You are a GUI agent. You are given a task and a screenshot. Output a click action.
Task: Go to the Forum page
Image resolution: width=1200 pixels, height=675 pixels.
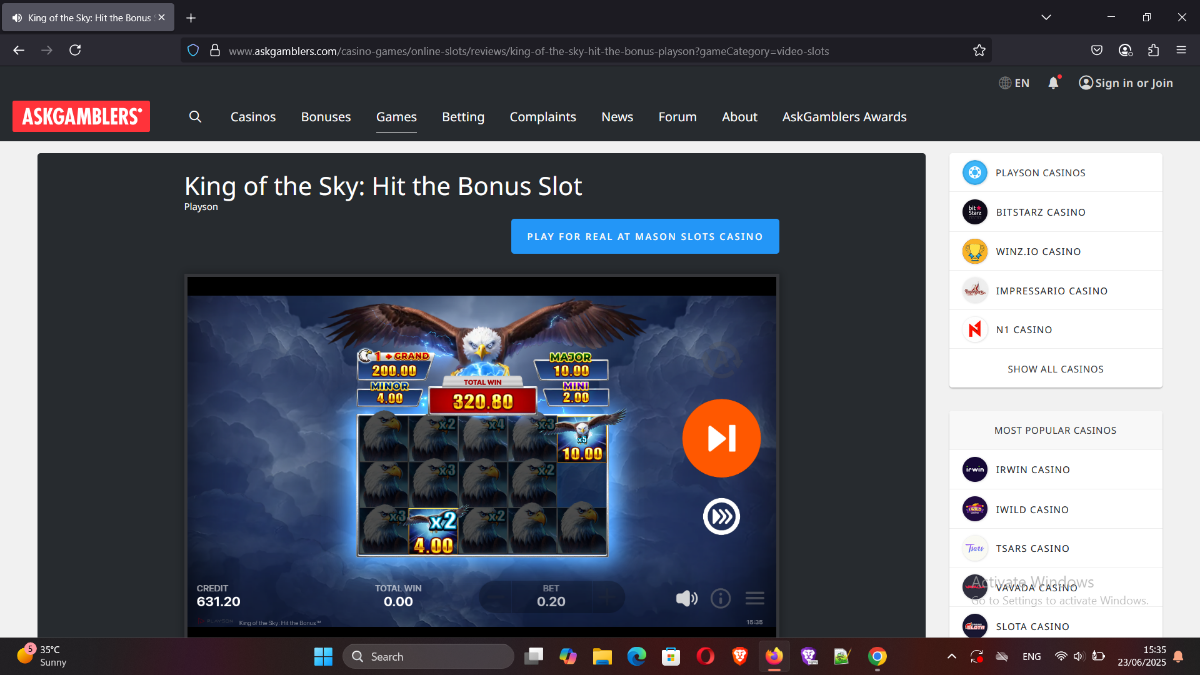677,117
